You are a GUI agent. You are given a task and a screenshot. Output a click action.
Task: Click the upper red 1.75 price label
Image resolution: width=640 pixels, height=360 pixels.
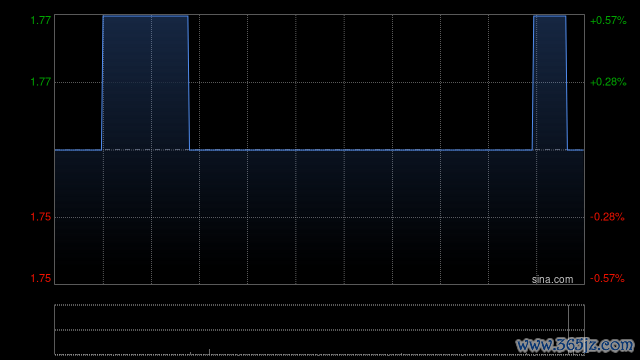41,217
